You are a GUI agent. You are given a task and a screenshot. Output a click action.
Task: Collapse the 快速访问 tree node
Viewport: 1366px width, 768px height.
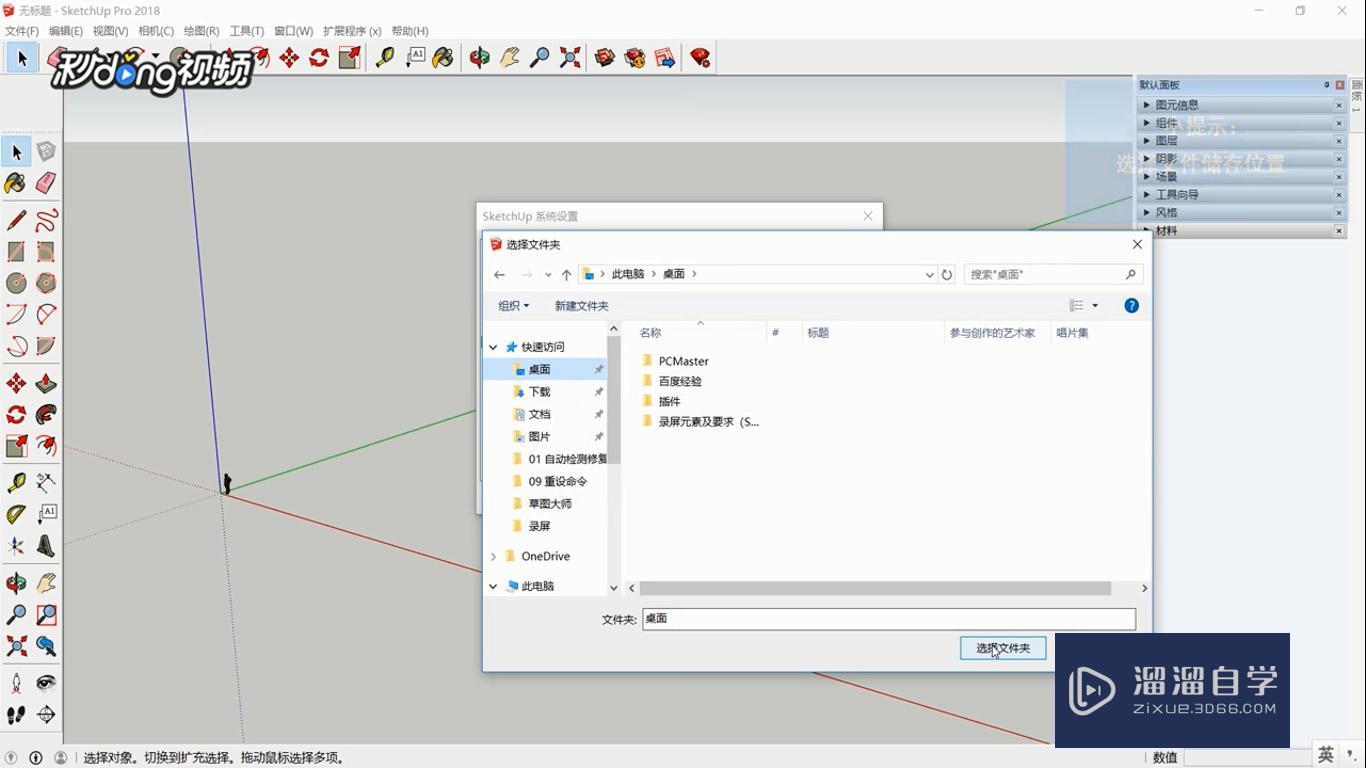coord(493,347)
